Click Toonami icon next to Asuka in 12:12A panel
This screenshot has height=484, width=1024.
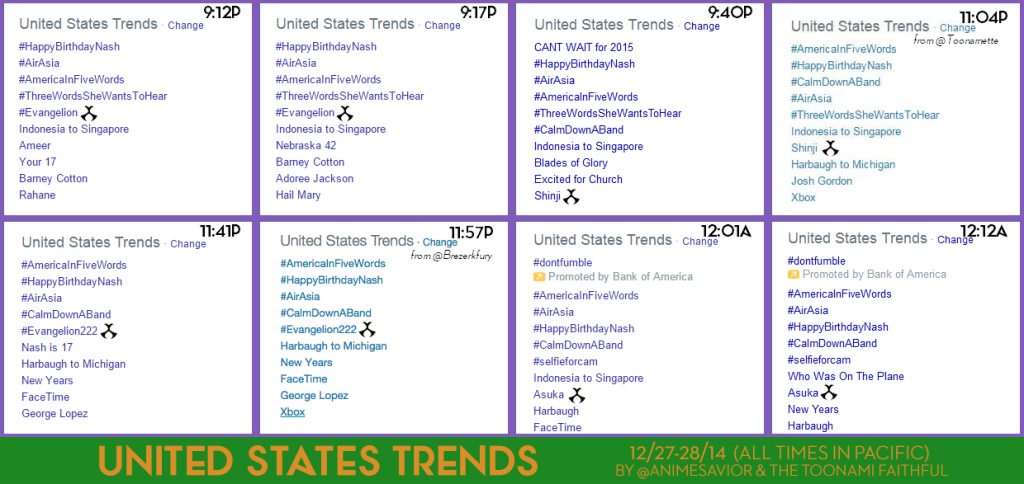point(829,393)
